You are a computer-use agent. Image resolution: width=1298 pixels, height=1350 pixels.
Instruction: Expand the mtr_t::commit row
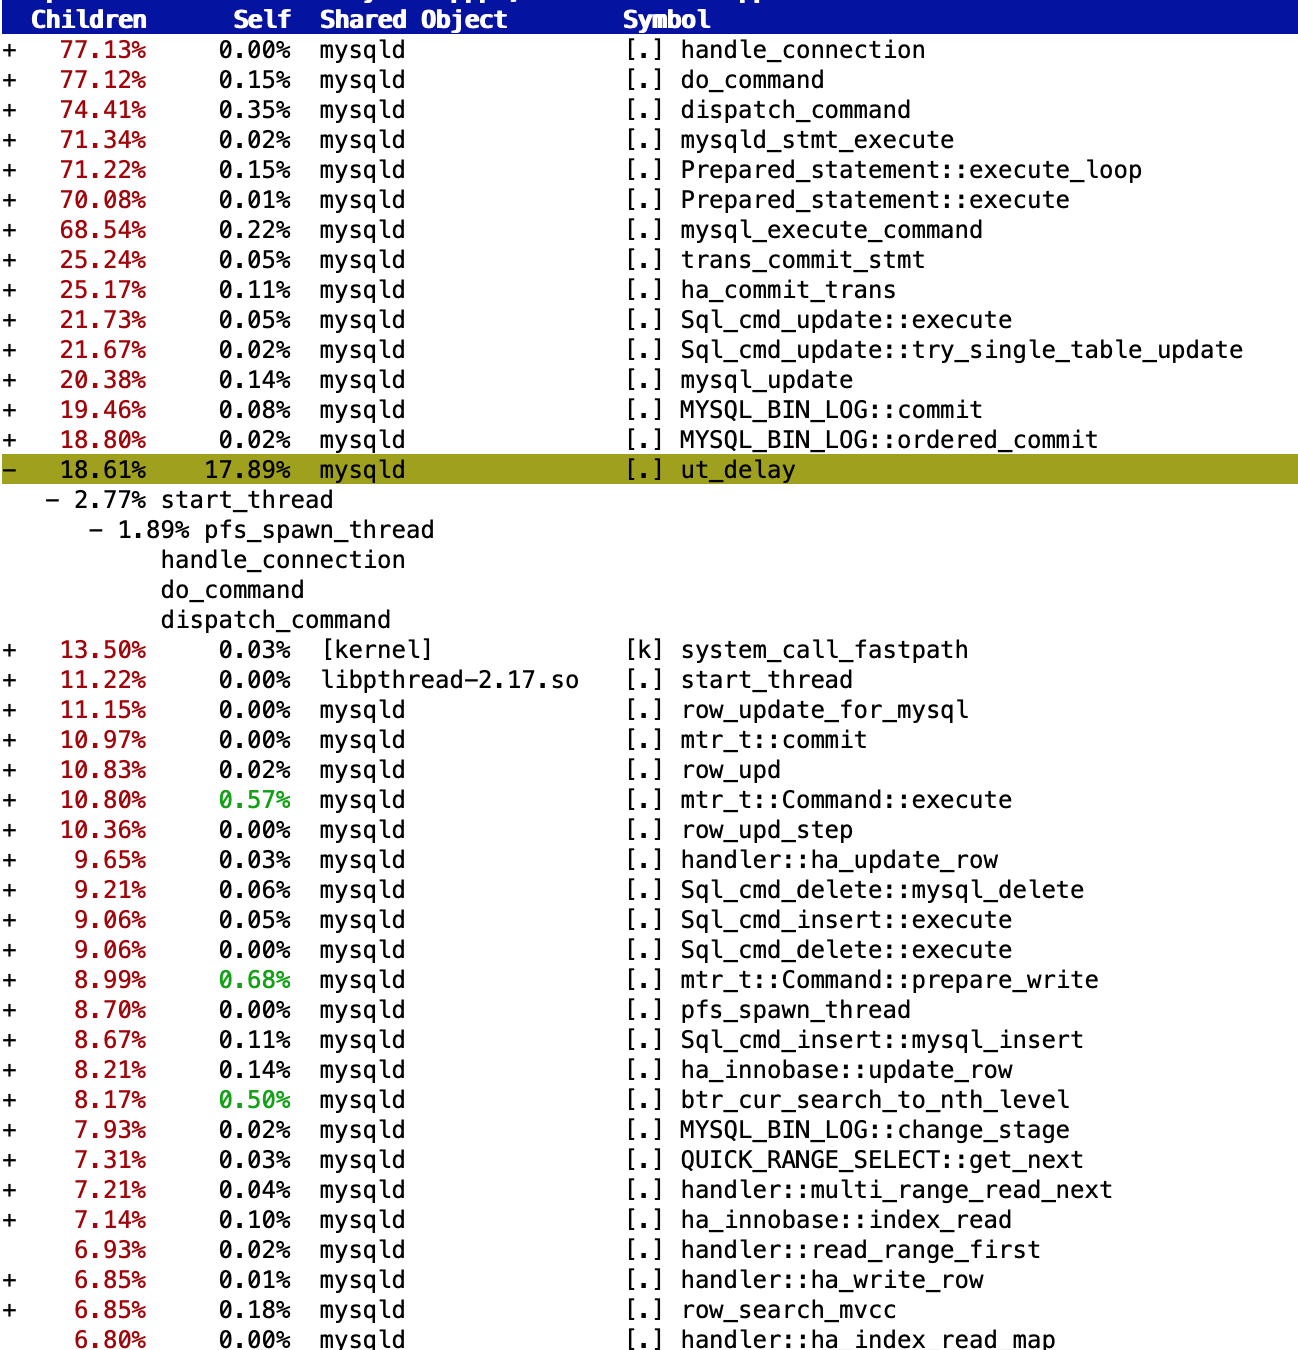click(9, 740)
